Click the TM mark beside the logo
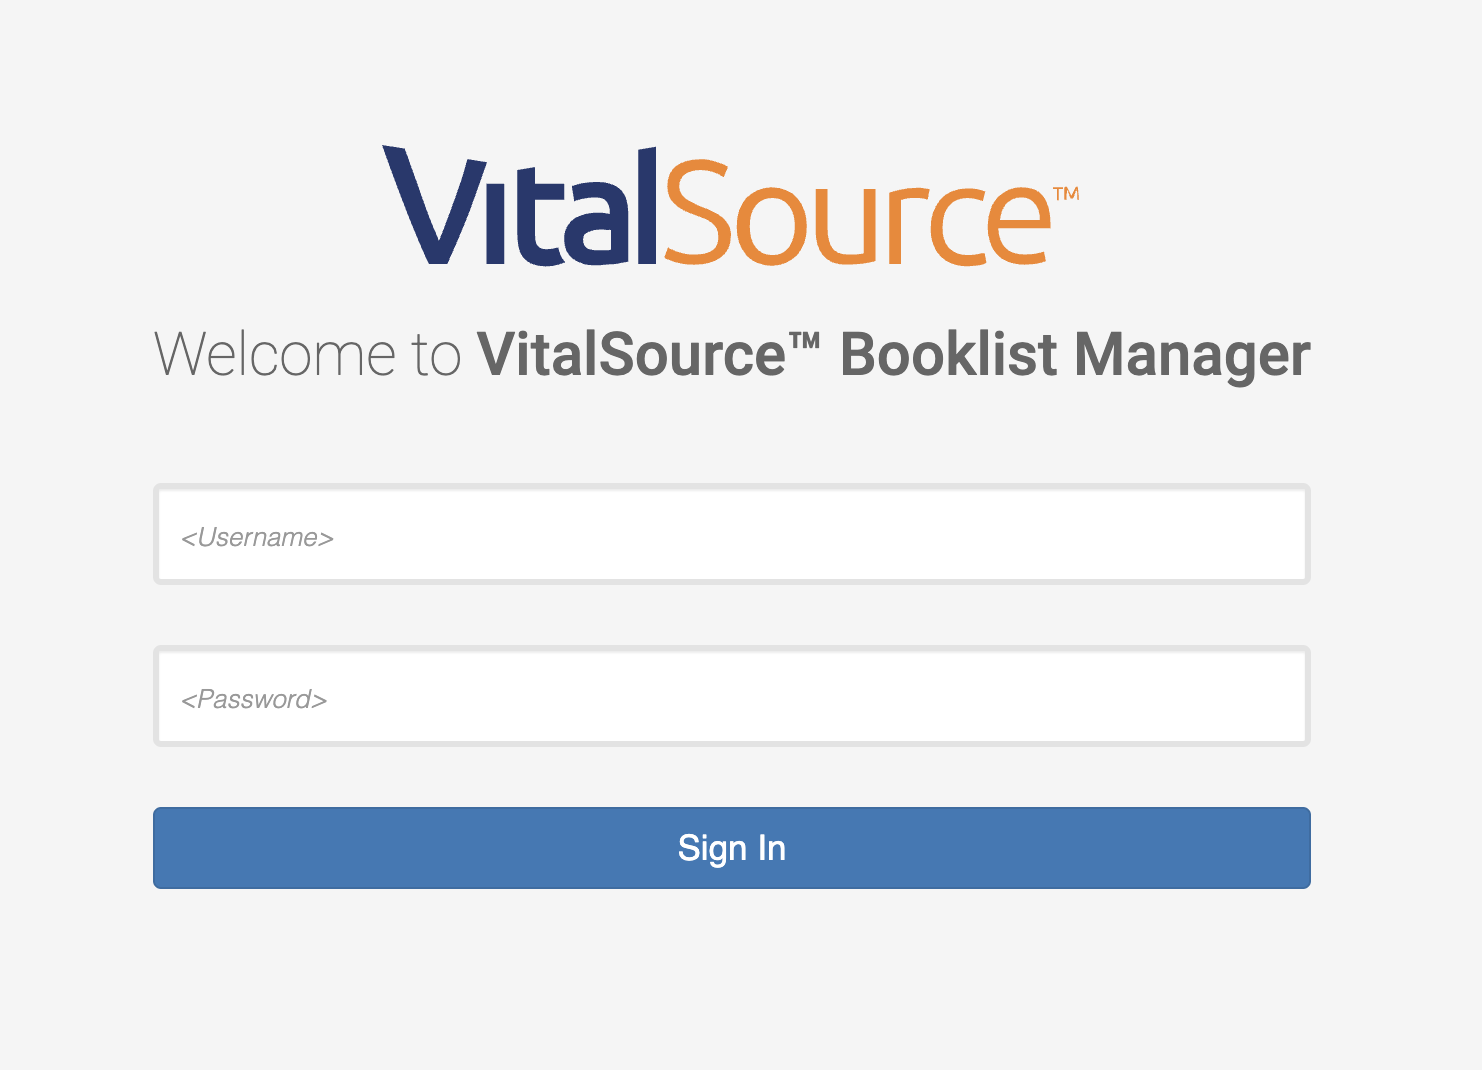The image size is (1482, 1070). [1066, 193]
